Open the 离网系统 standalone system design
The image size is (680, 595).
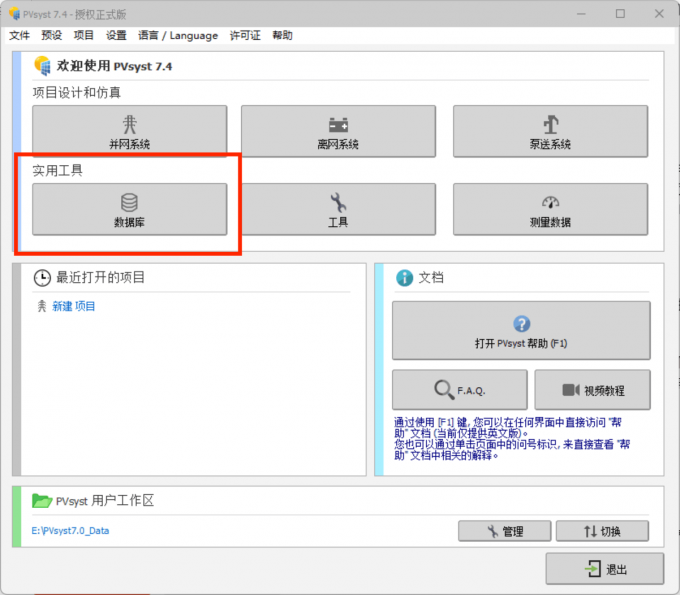(x=338, y=131)
